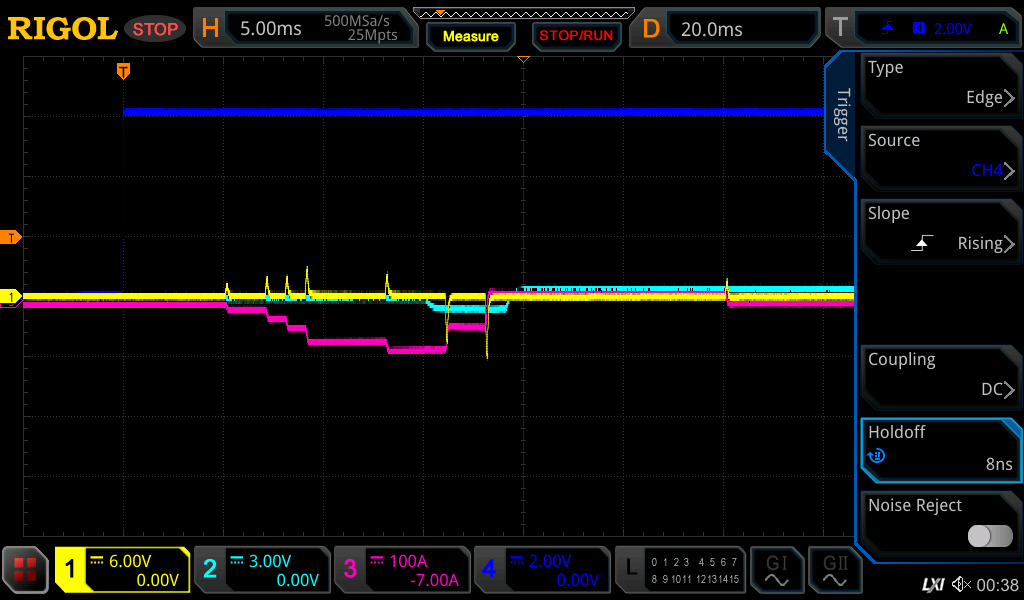Expand the trigger Source CH4 selector
Screen dimensions: 1024x600
point(940,156)
